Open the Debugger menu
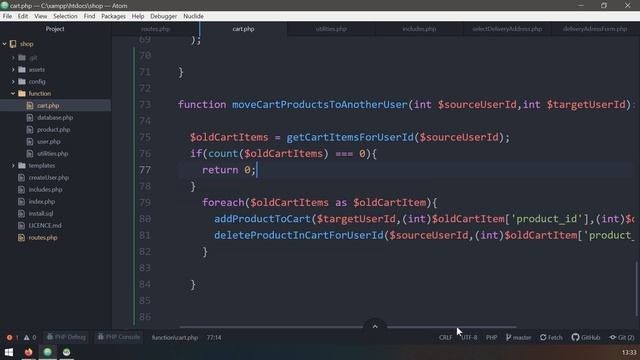Image resolution: width=640 pixels, height=360 pixels. point(163,16)
